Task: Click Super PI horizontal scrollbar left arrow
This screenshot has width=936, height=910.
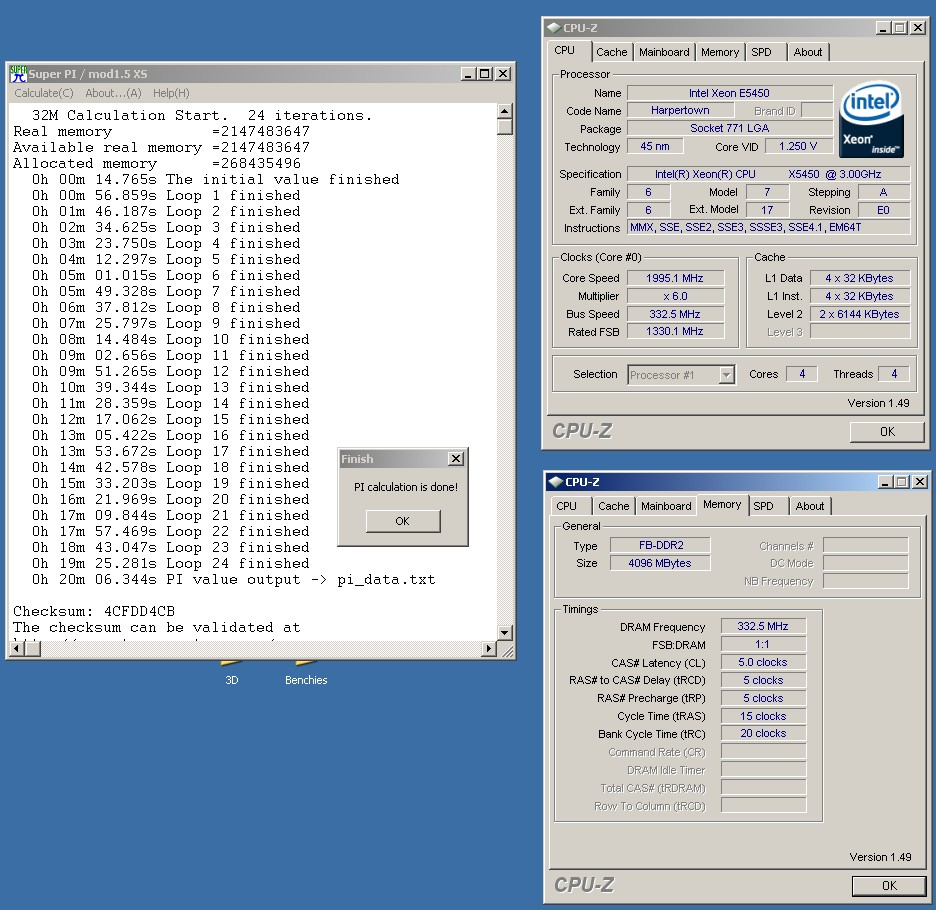Action: [17, 648]
